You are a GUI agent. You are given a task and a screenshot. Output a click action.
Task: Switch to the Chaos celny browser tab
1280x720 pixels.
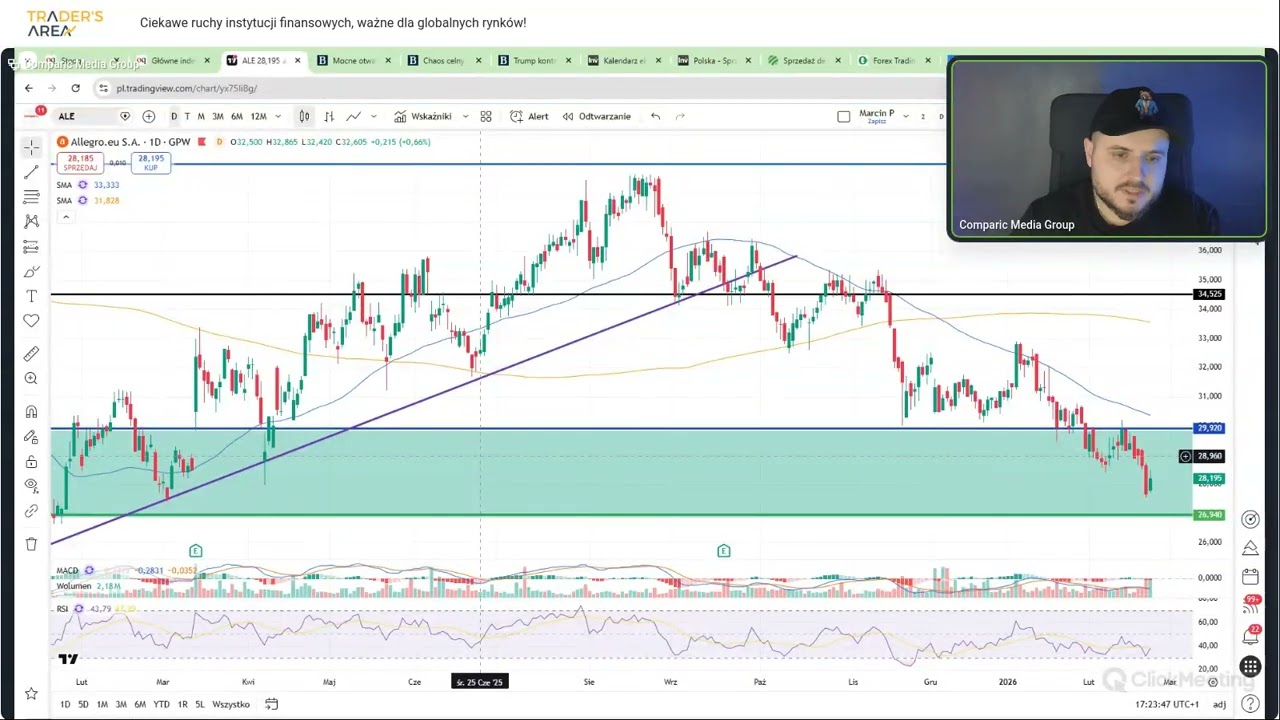click(444, 60)
